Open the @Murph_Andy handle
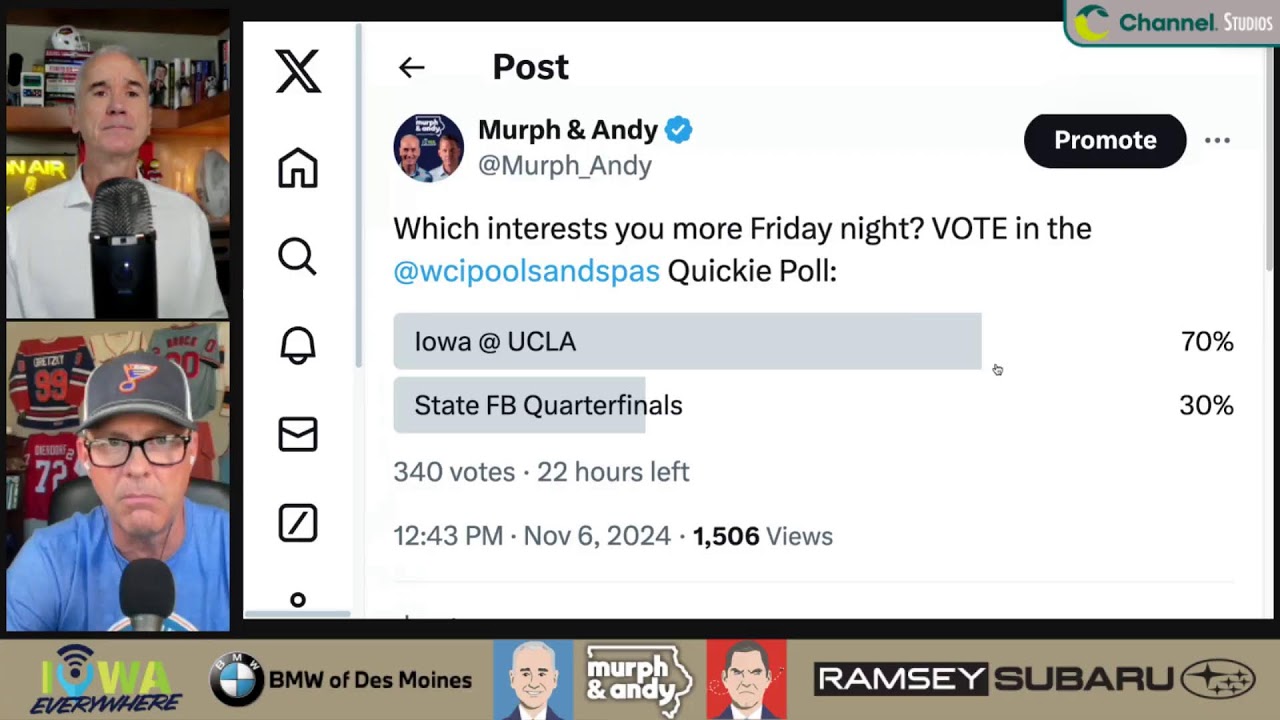Viewport: 1280px width, 720px height. click(565, 166)
